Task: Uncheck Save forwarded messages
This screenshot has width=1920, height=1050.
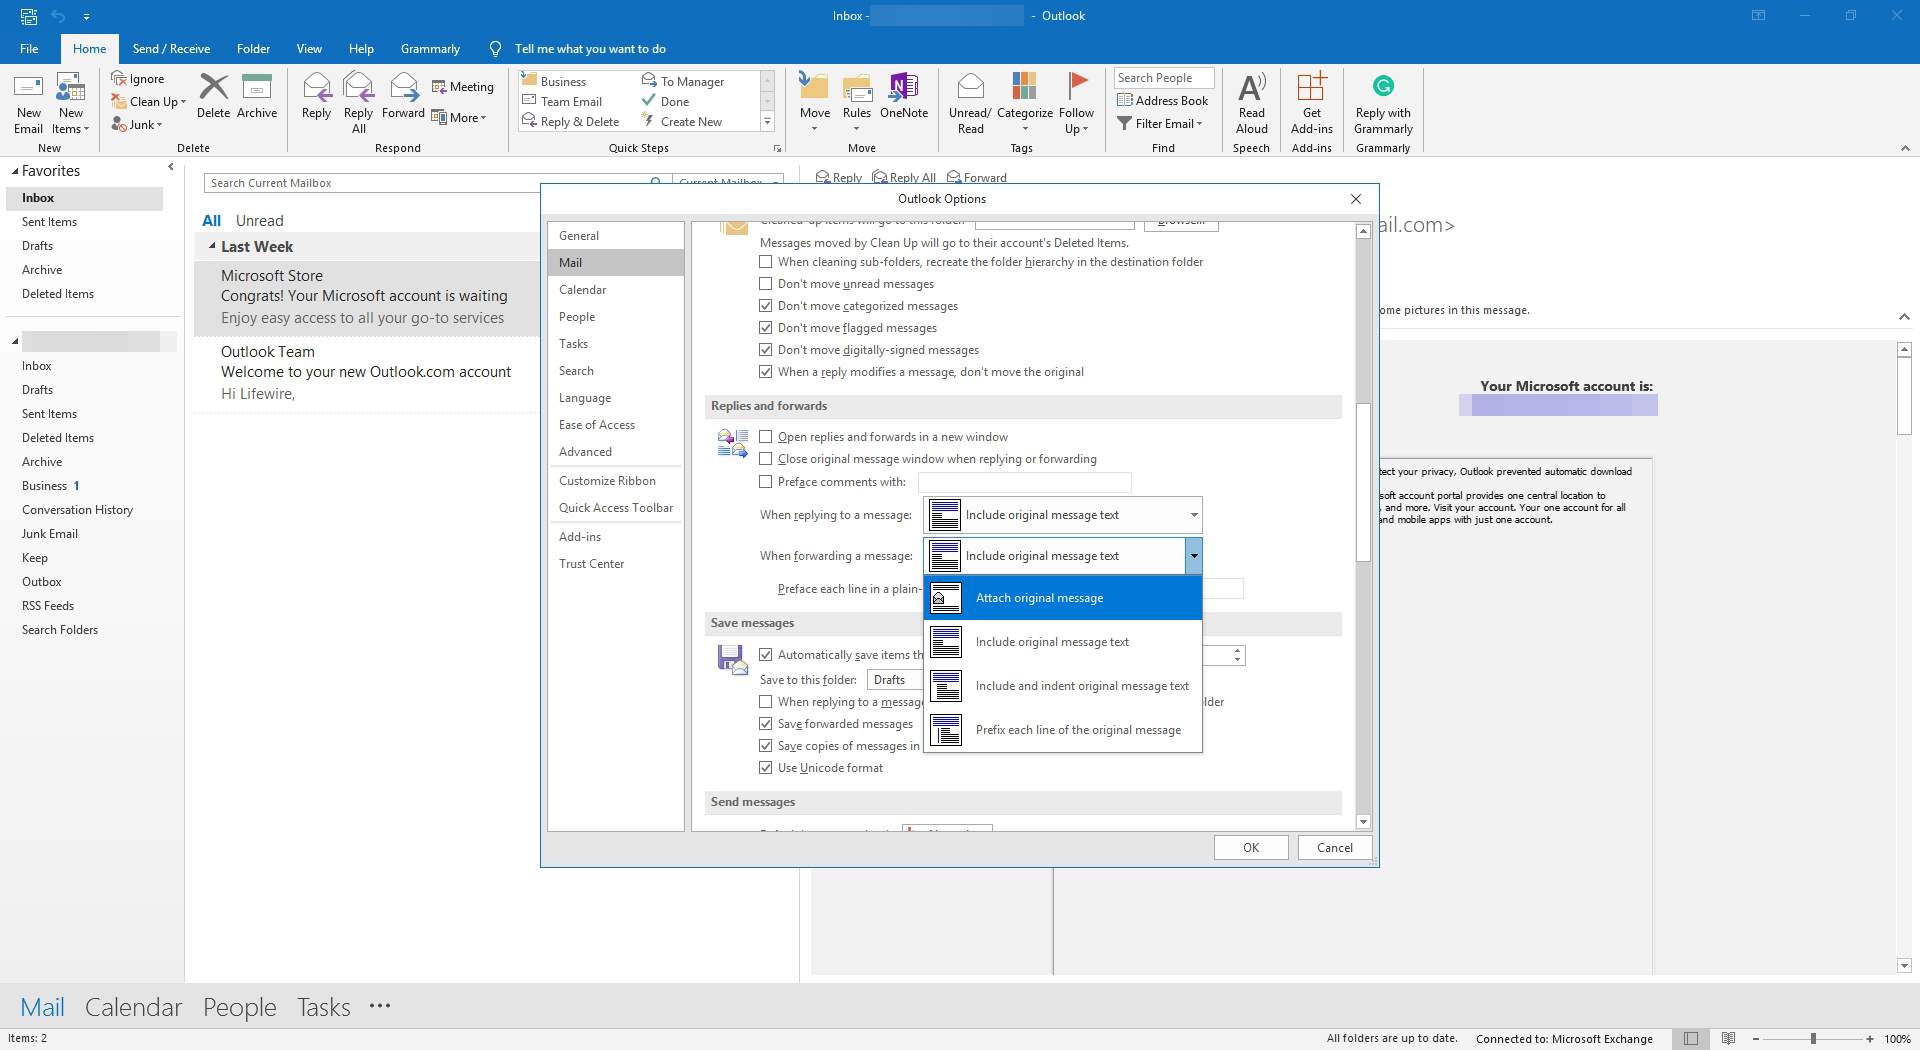Action: tap(766, 724)
